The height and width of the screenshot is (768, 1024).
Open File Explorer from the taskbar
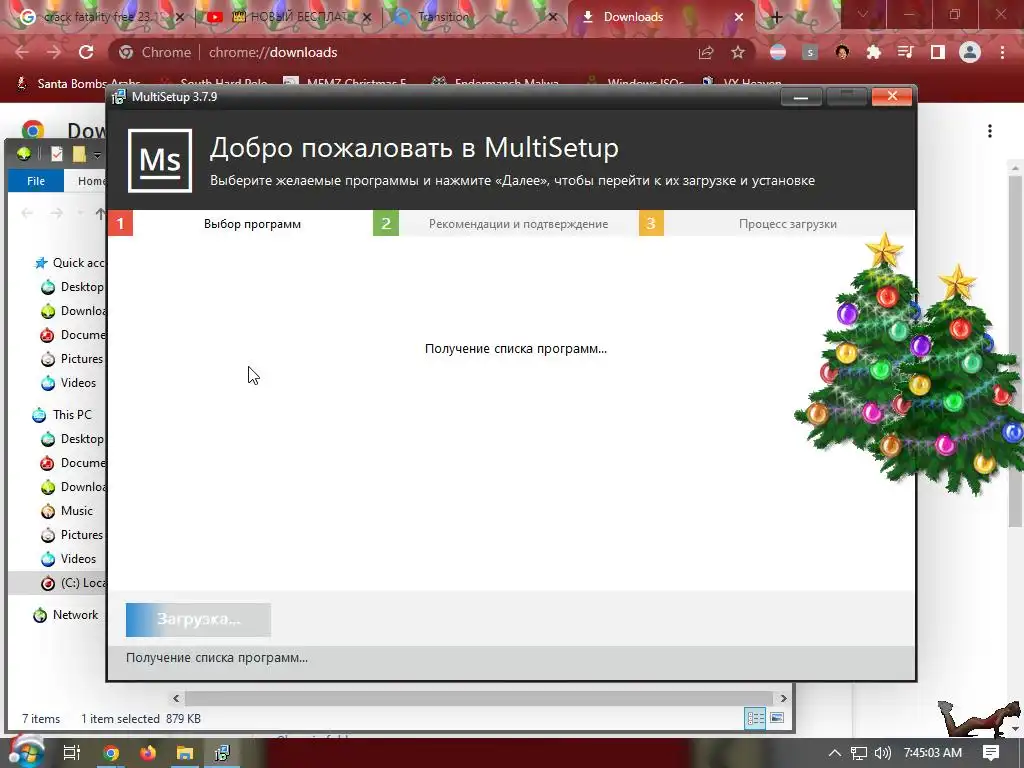pyautogui.click(x=185, y=753)
